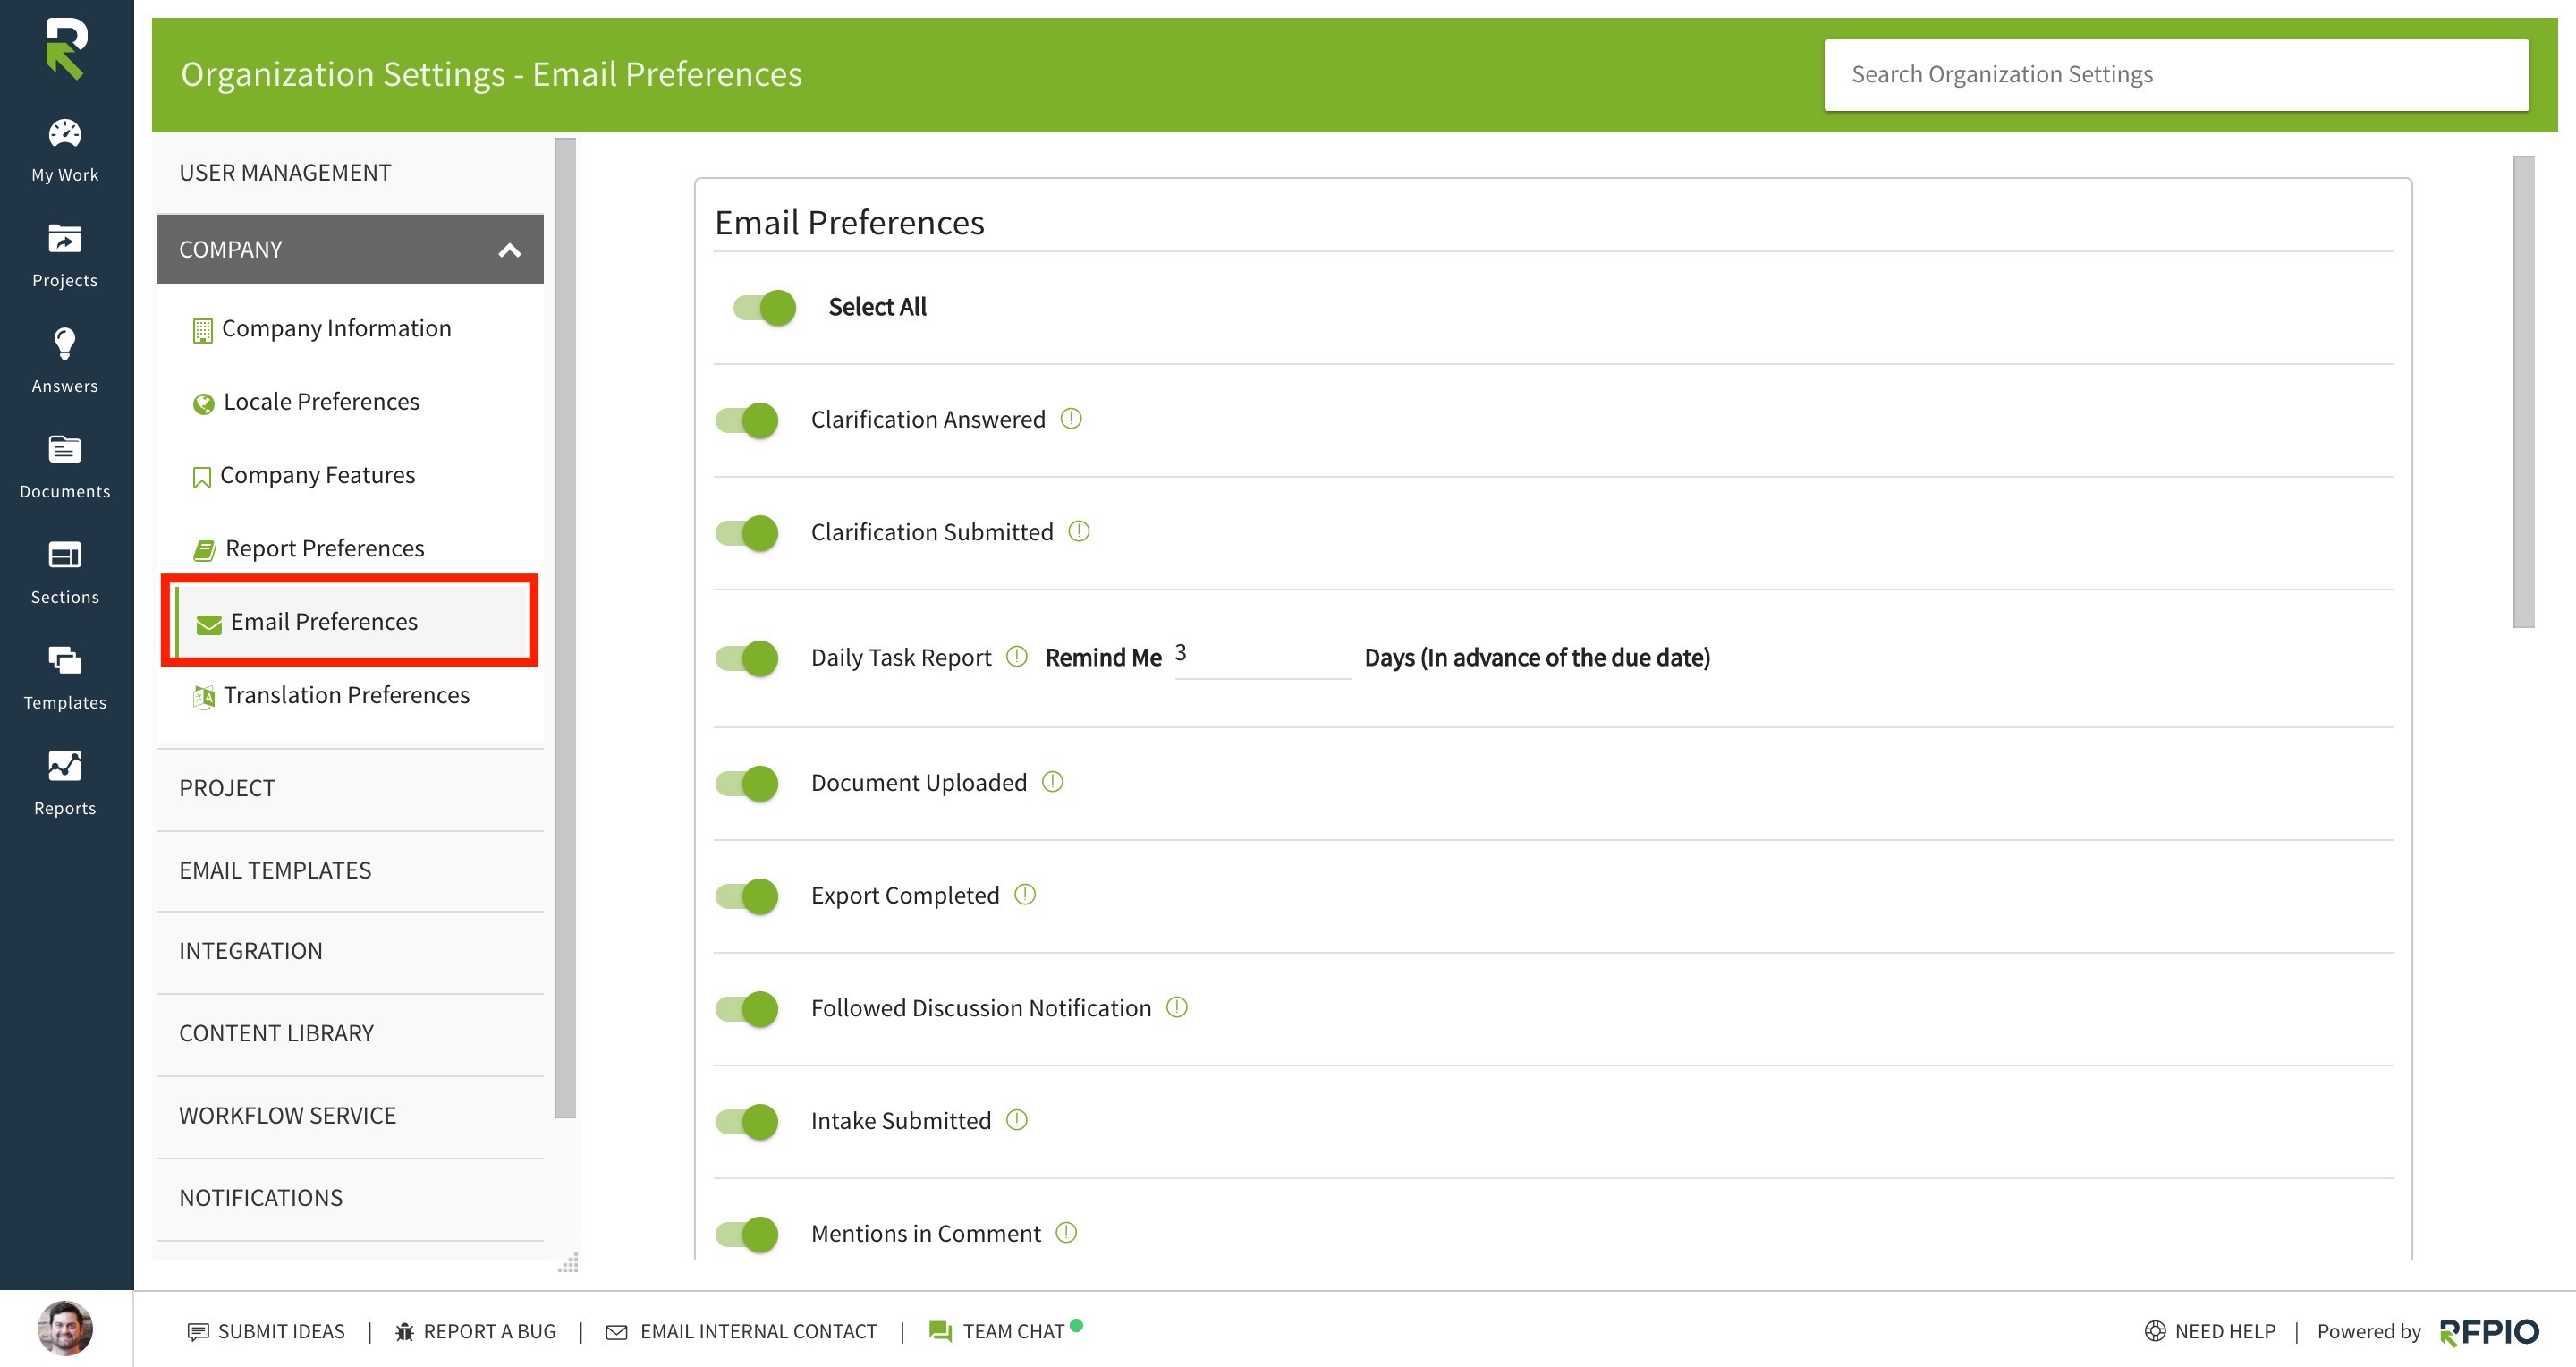2576x1367 pixels.
Task: Disable Followed Discussion Notification toggle
Action: point(747,1009)
